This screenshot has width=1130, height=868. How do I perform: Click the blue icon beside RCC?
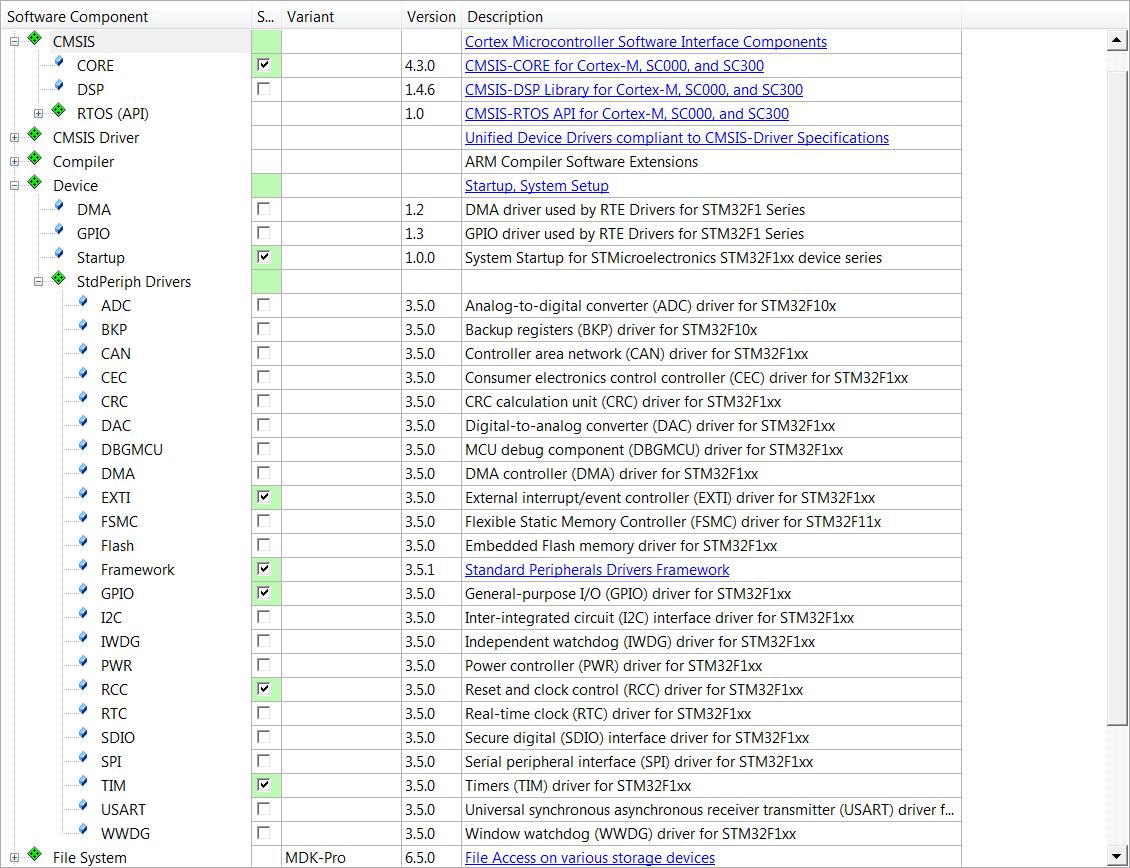[x=84, y=686]
